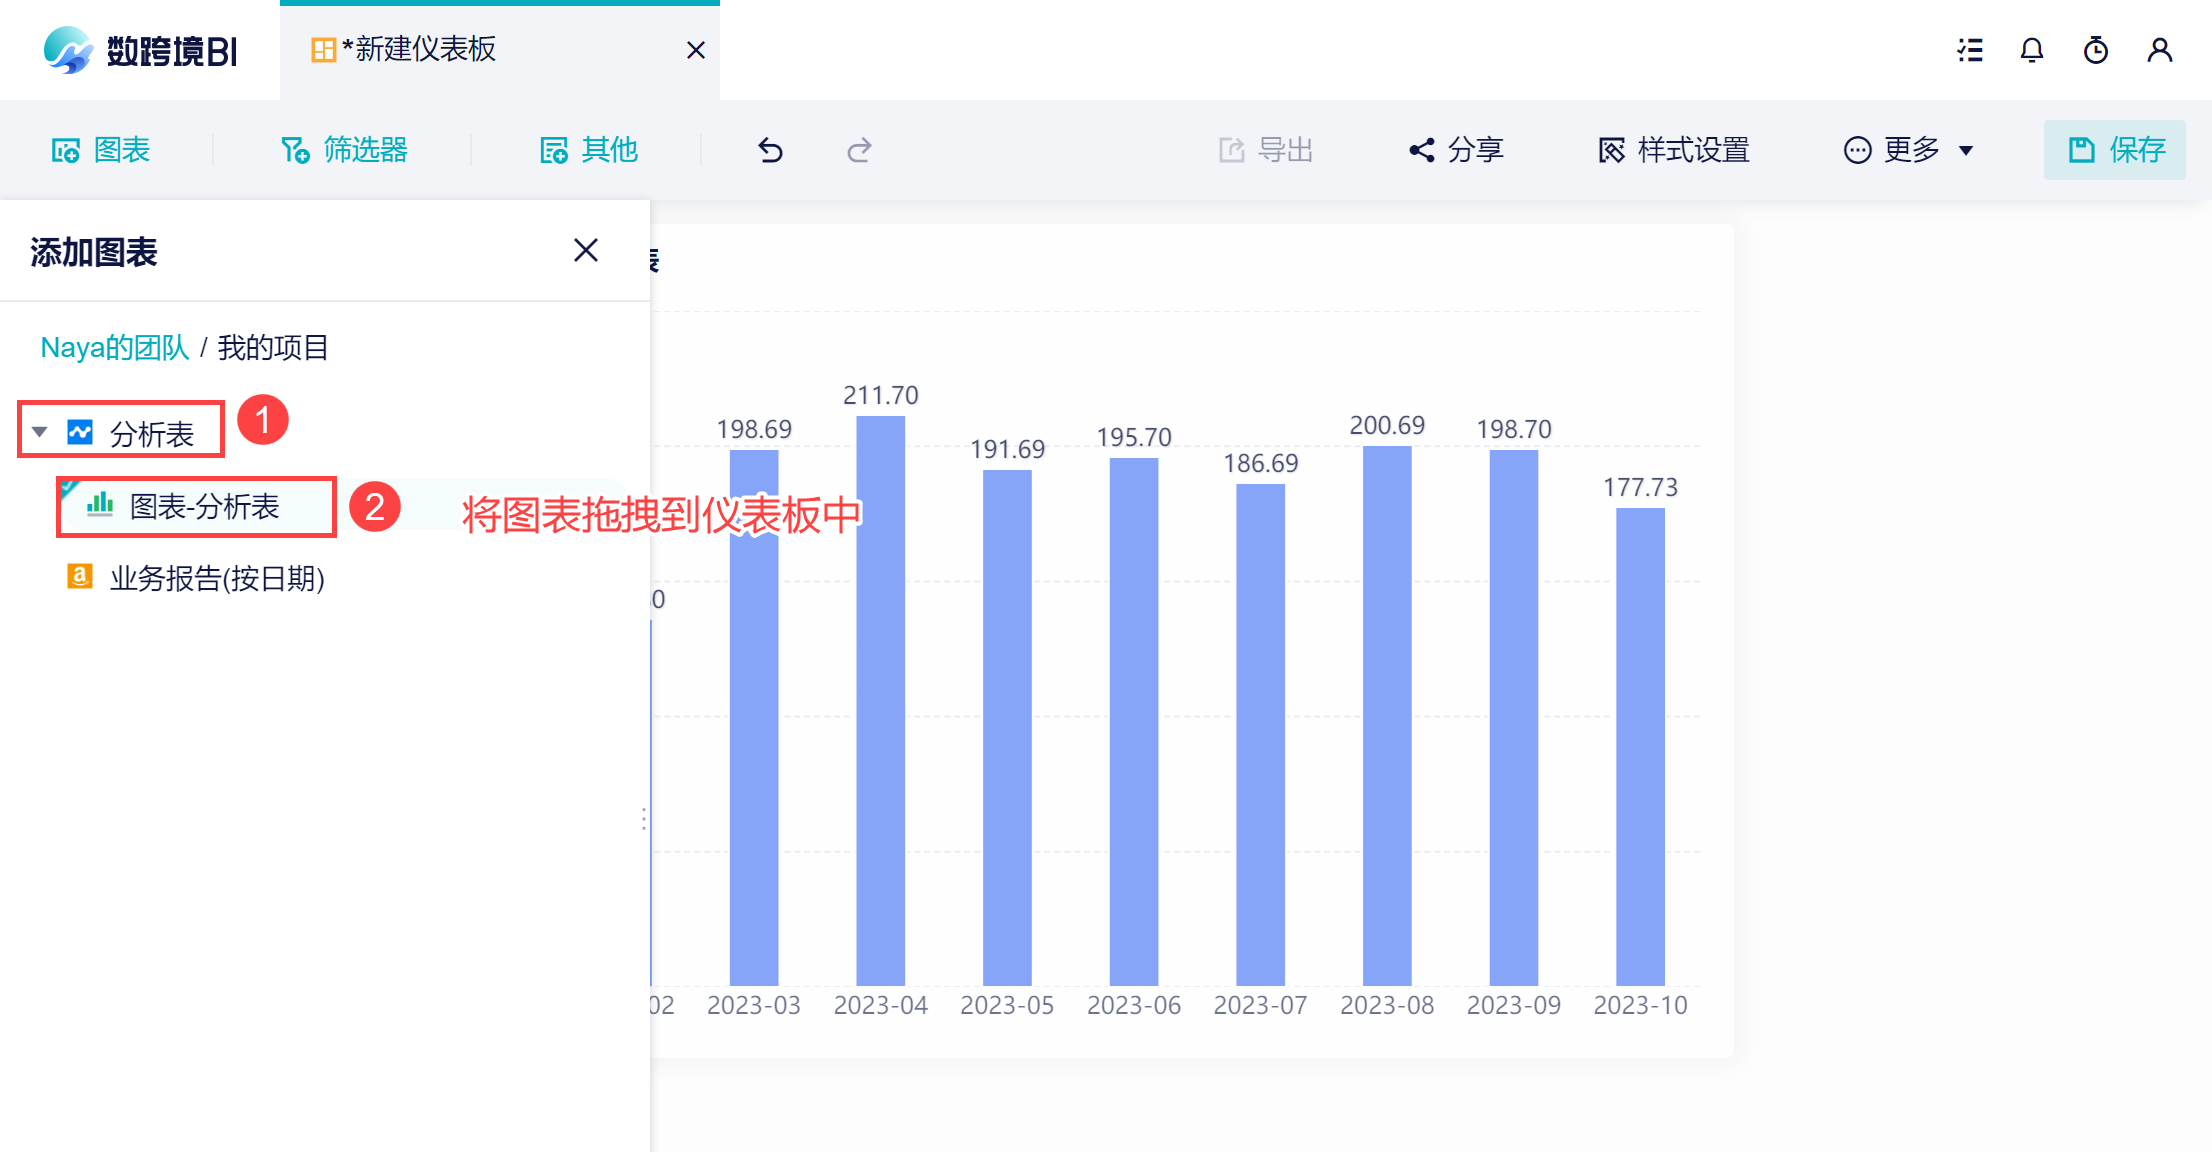Screen dimensions: 2212x1152
Task: Open the task list icon in header
Action: [x=1970, y=50]
